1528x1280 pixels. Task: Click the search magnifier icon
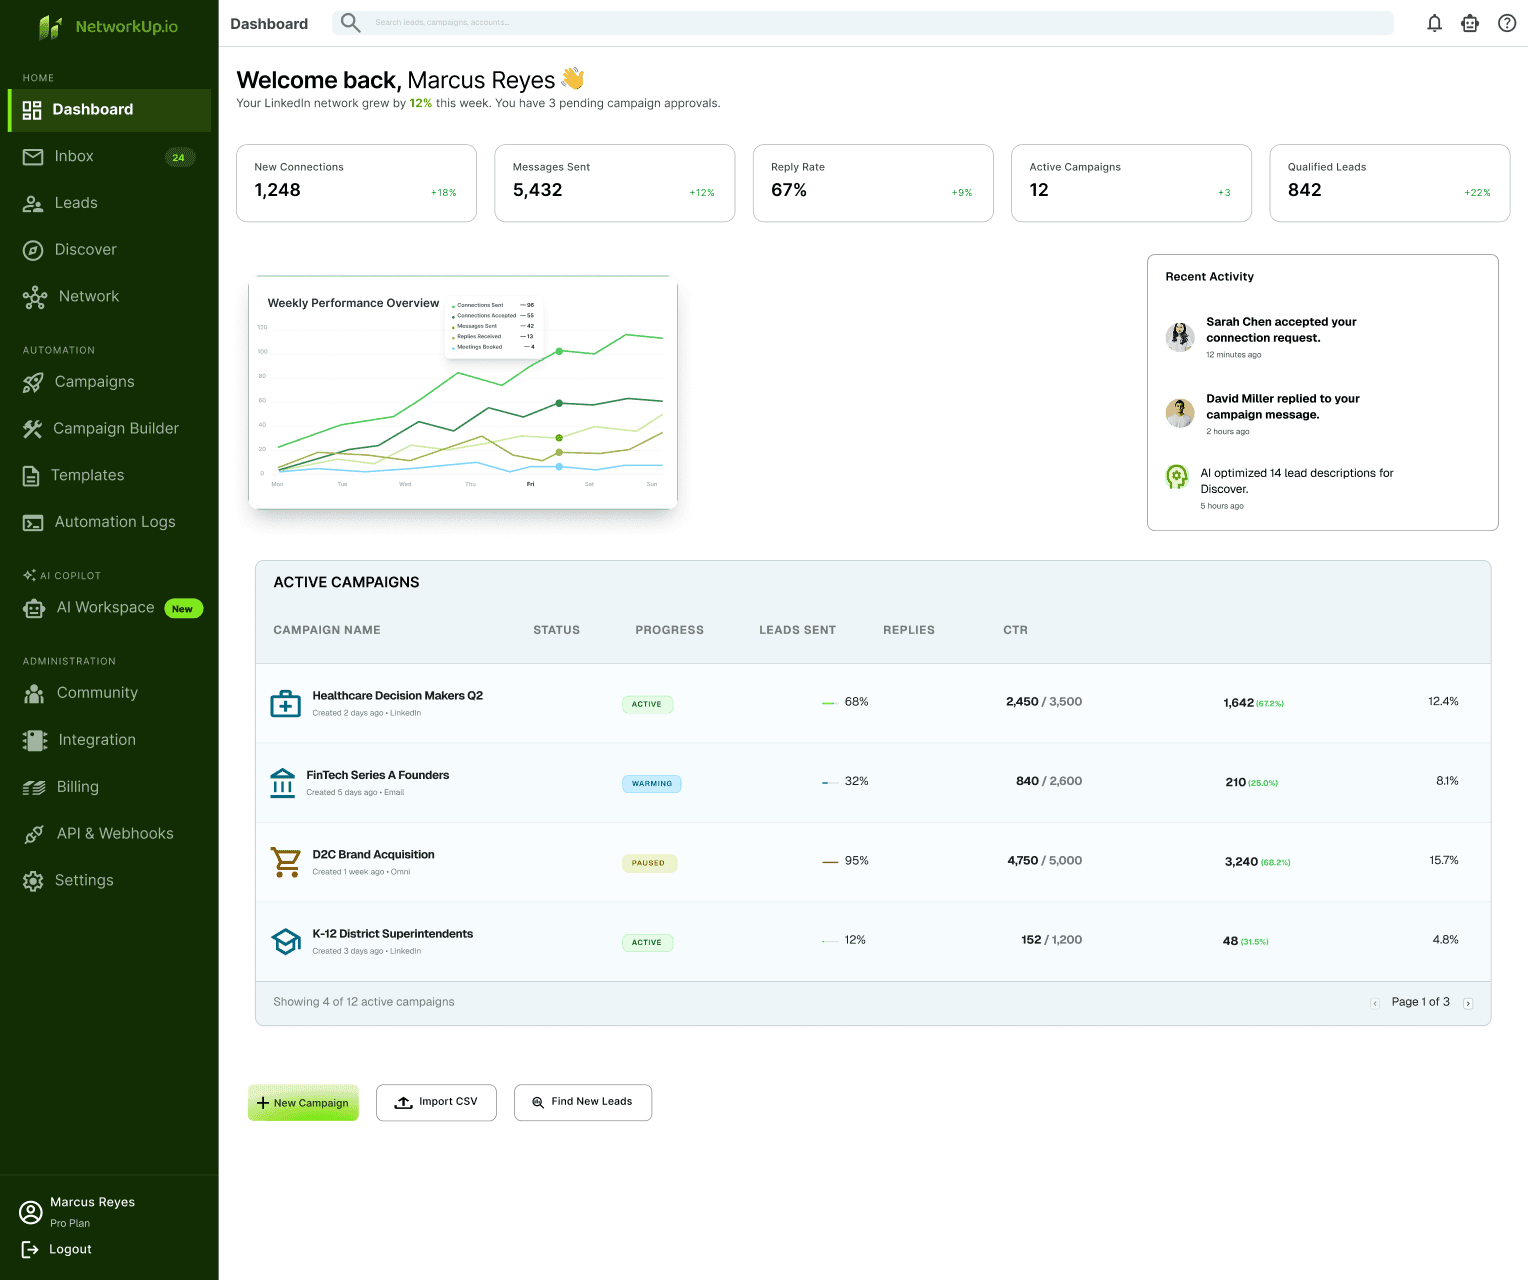(350, 23)
